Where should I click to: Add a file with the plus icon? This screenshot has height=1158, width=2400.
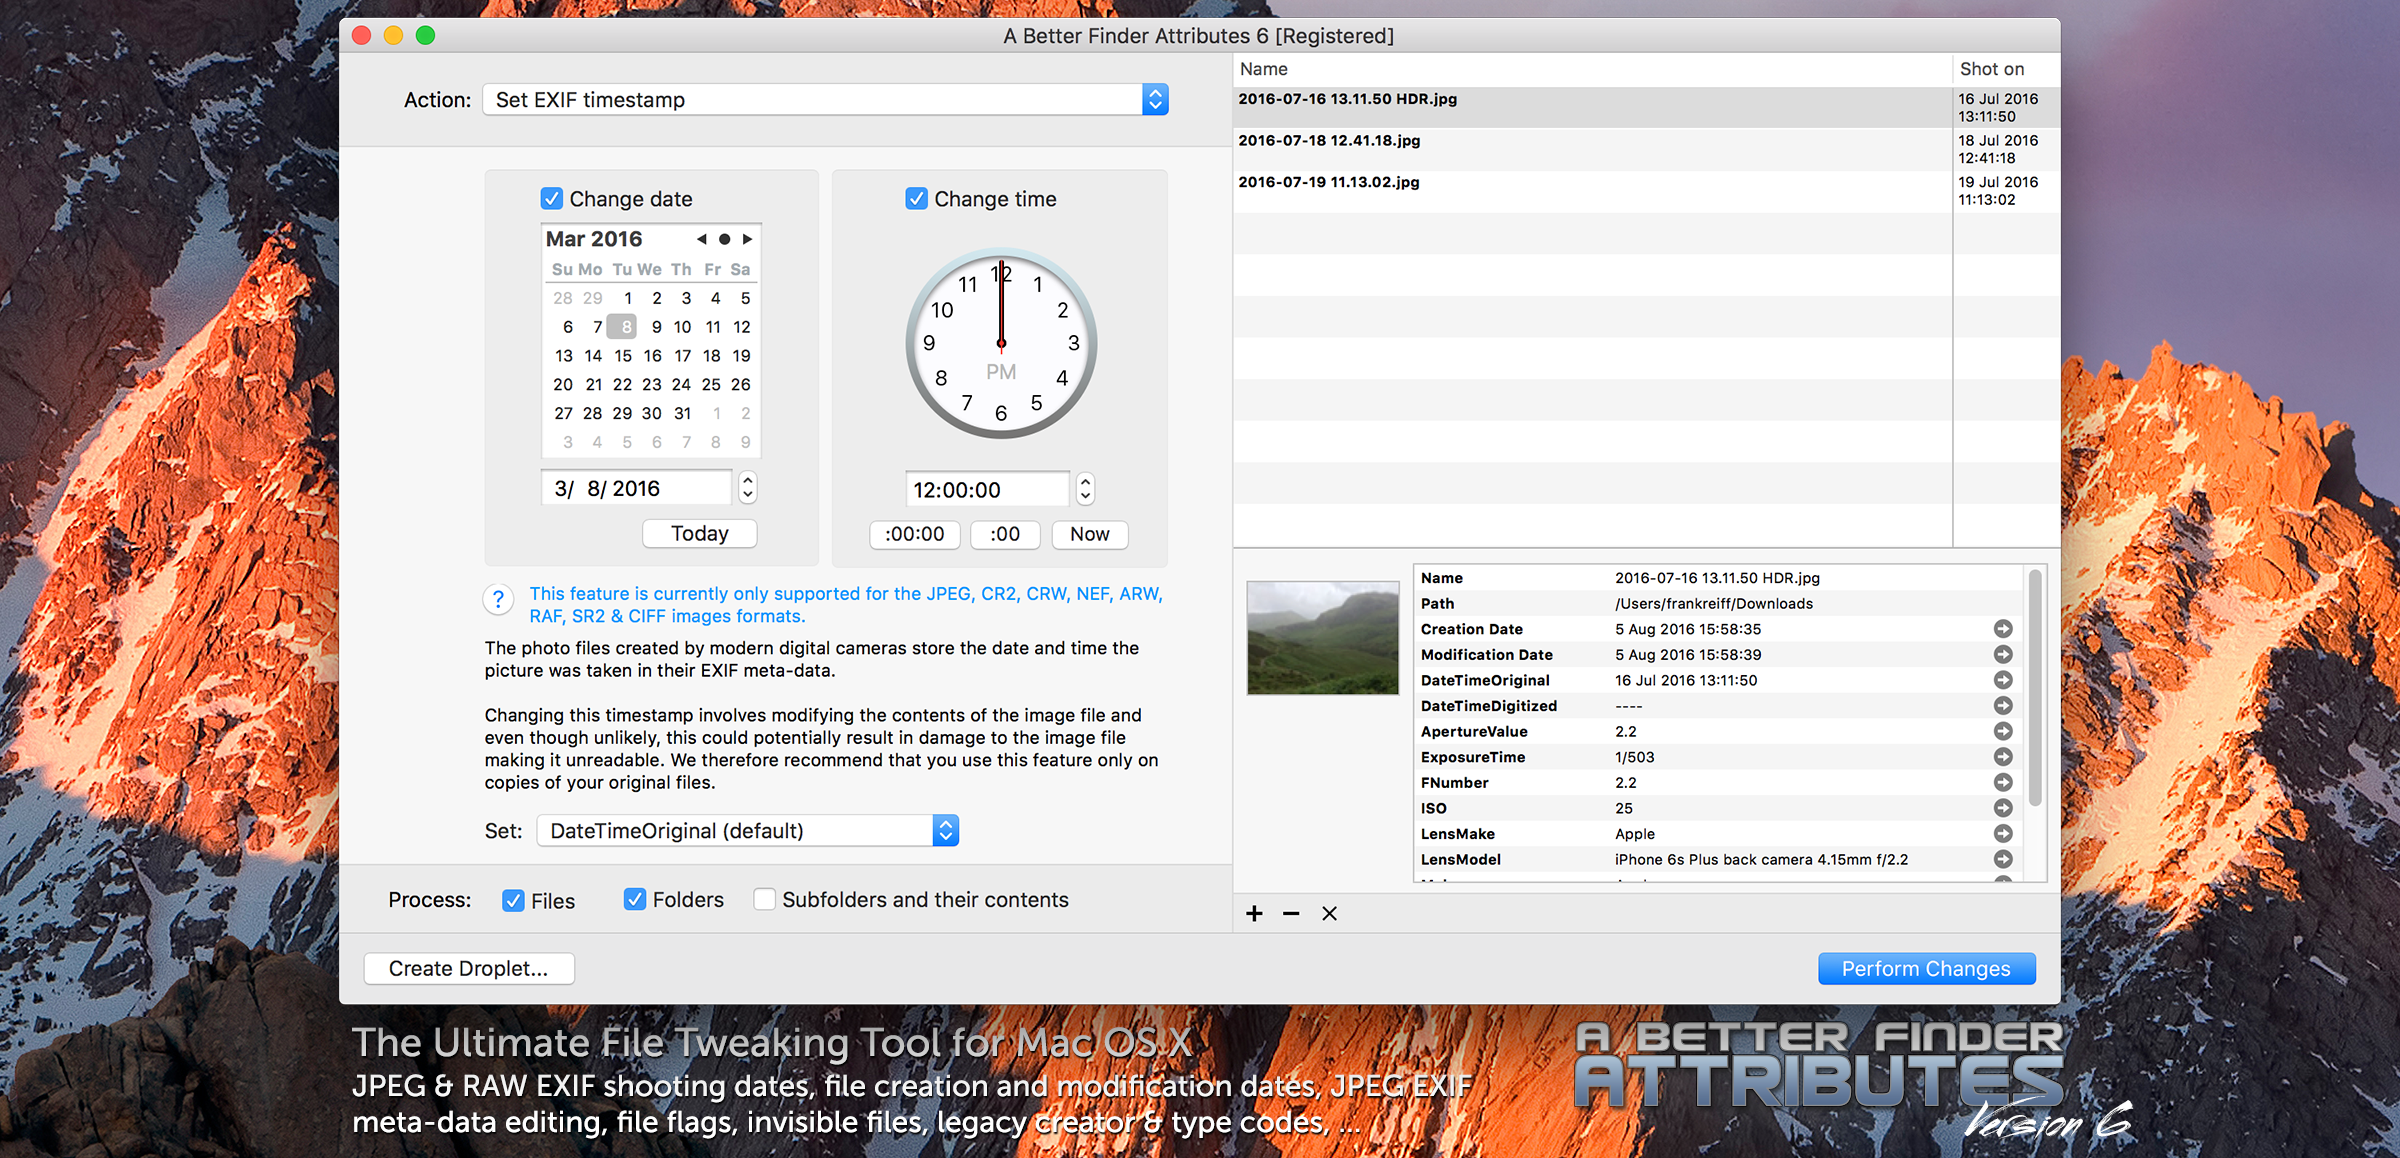[x=1254, y=913]
